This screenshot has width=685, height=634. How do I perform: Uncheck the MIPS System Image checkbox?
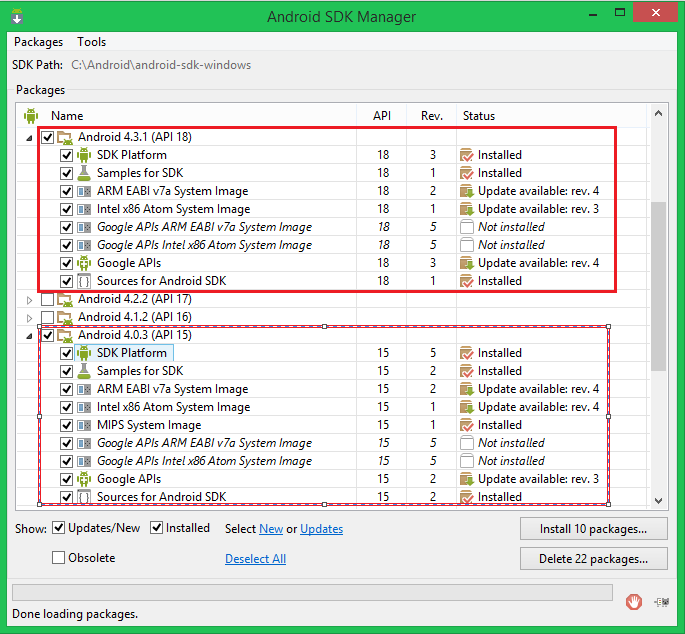pos(66,425)
